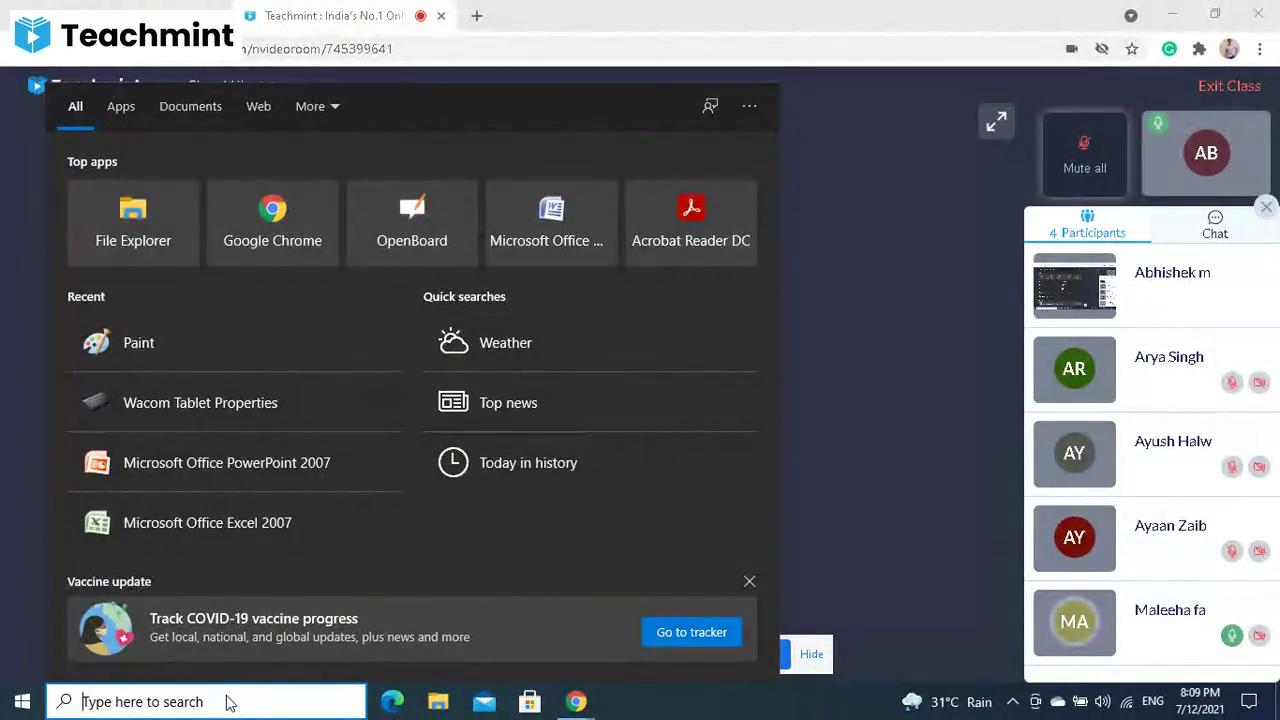
Task: Close the Teachmint browser tab
Action: (441, 16)
